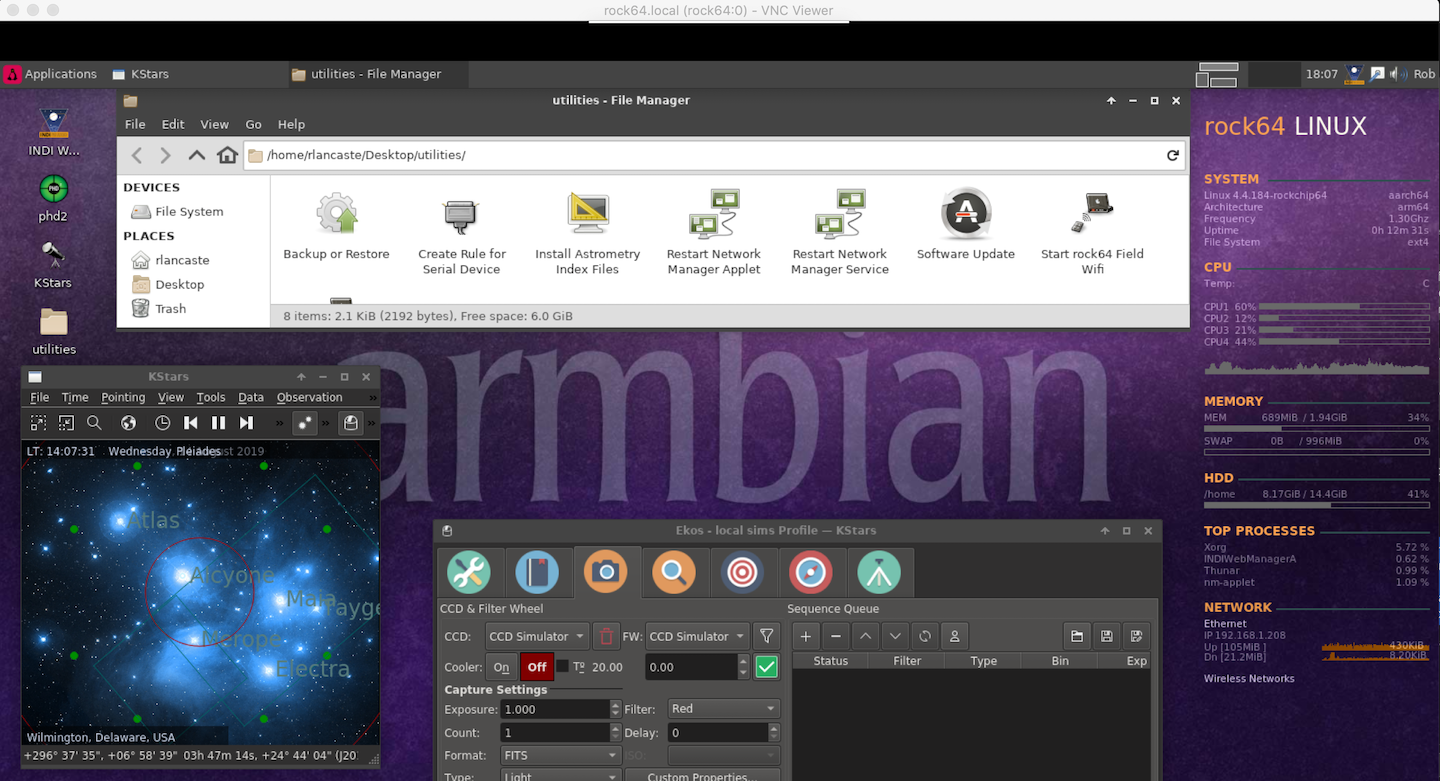
Task: Go to home folder in File Manager toolbar
Action: click(228, 155)
